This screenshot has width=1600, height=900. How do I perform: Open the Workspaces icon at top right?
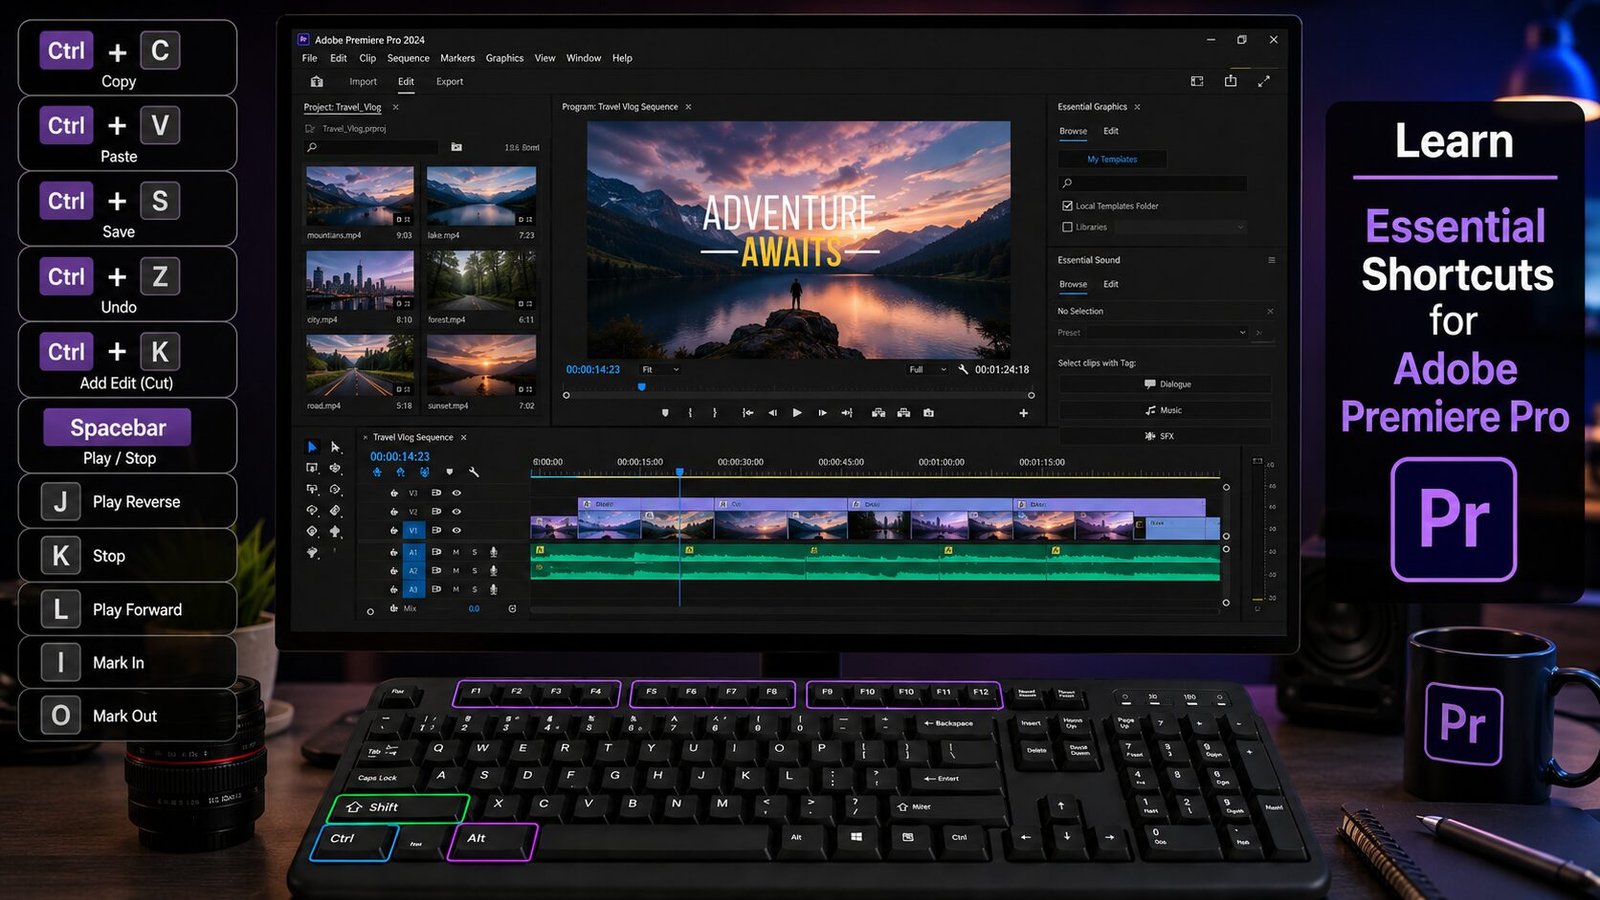pos(1197,81)
